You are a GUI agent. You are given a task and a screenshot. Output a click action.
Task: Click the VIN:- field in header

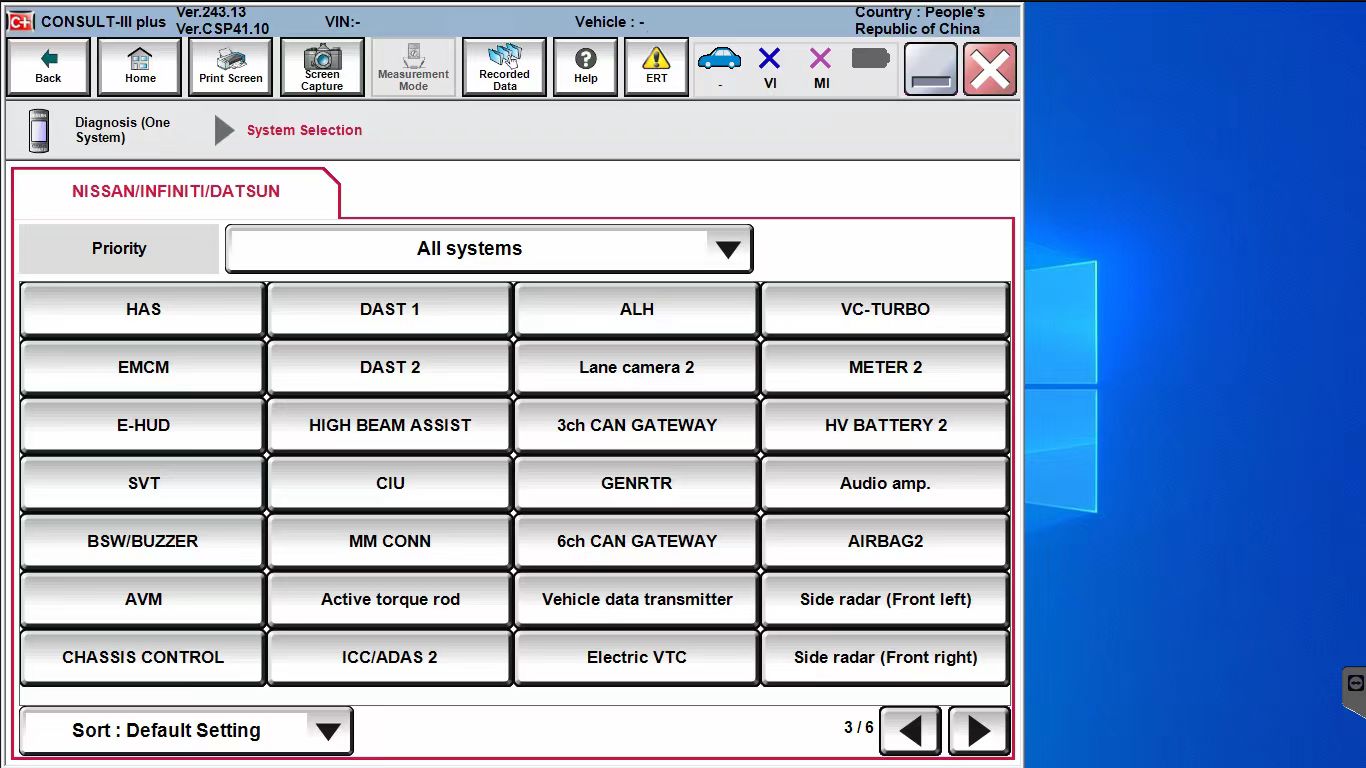pyautogui.click(x=343, y=21)
